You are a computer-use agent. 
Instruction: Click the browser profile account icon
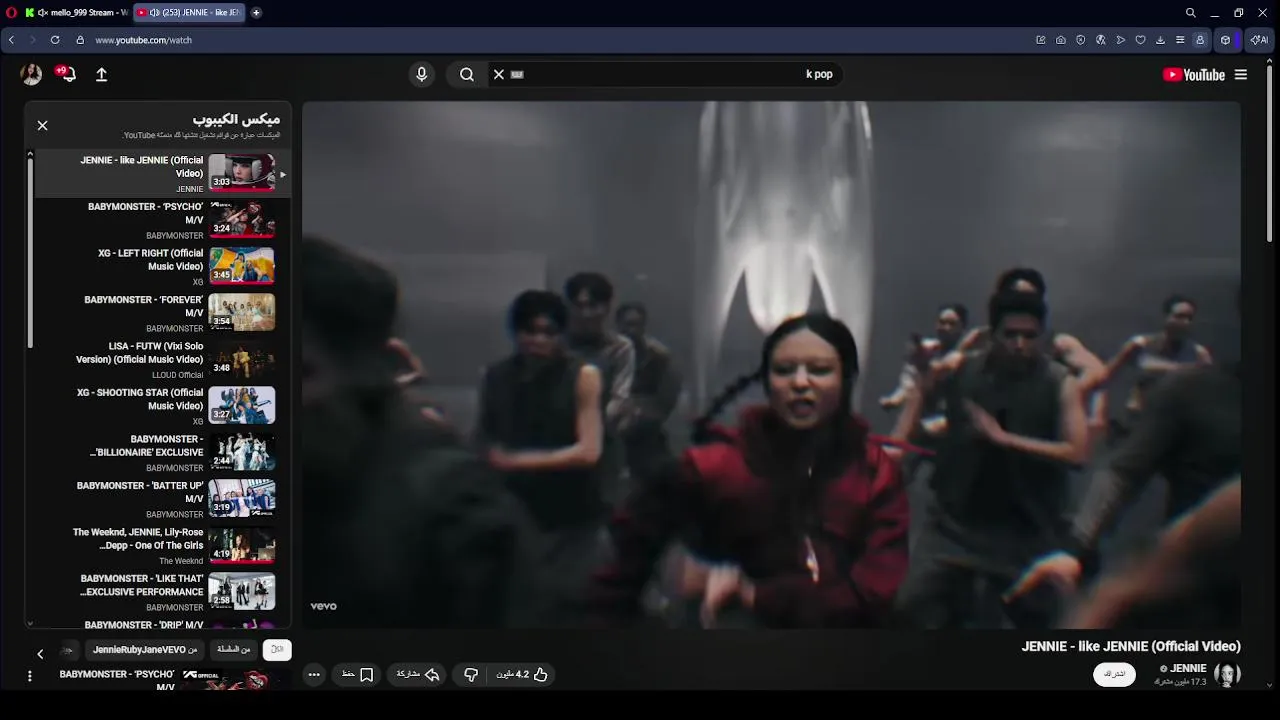[1200, 40]
